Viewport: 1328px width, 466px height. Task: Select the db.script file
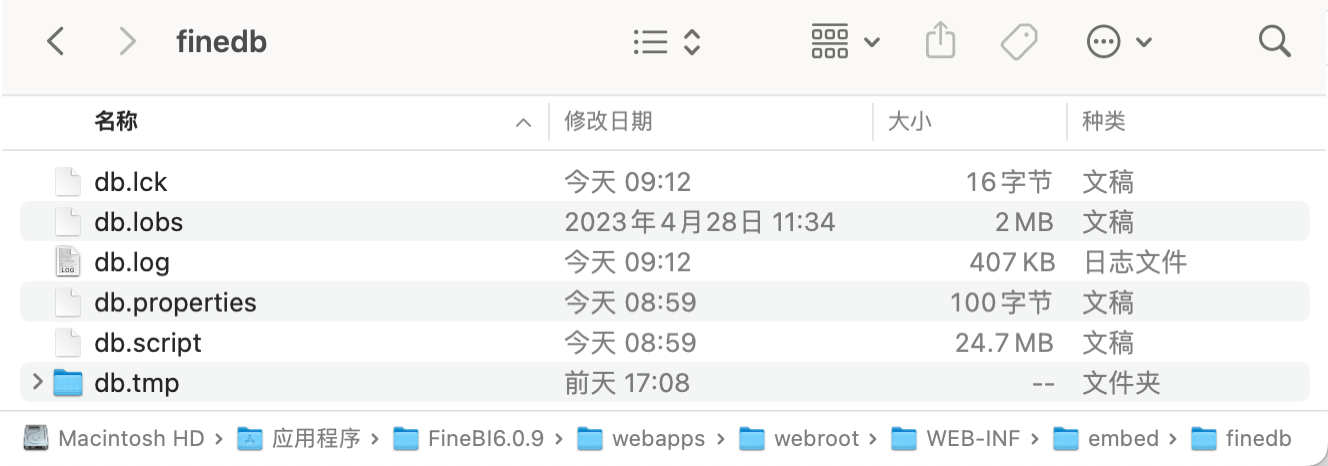tap(148, 342)
